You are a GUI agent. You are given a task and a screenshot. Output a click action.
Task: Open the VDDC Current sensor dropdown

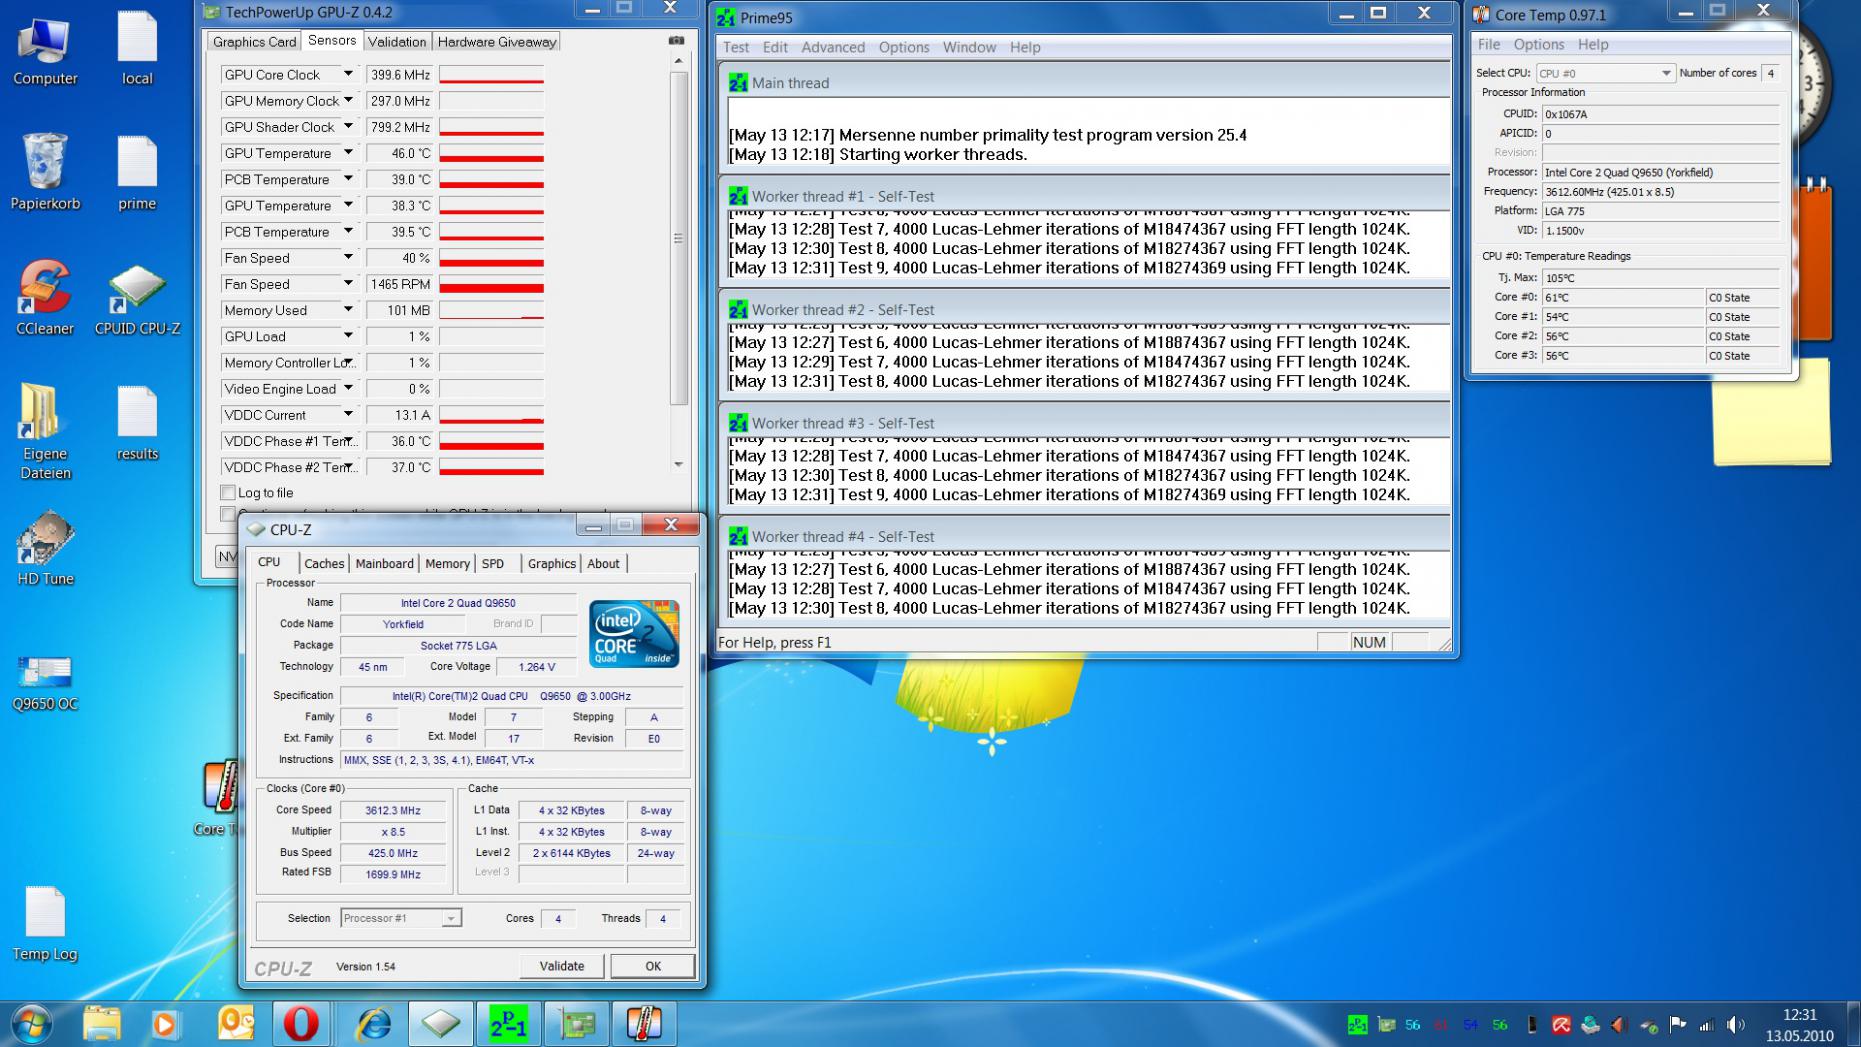coord(348,414)
